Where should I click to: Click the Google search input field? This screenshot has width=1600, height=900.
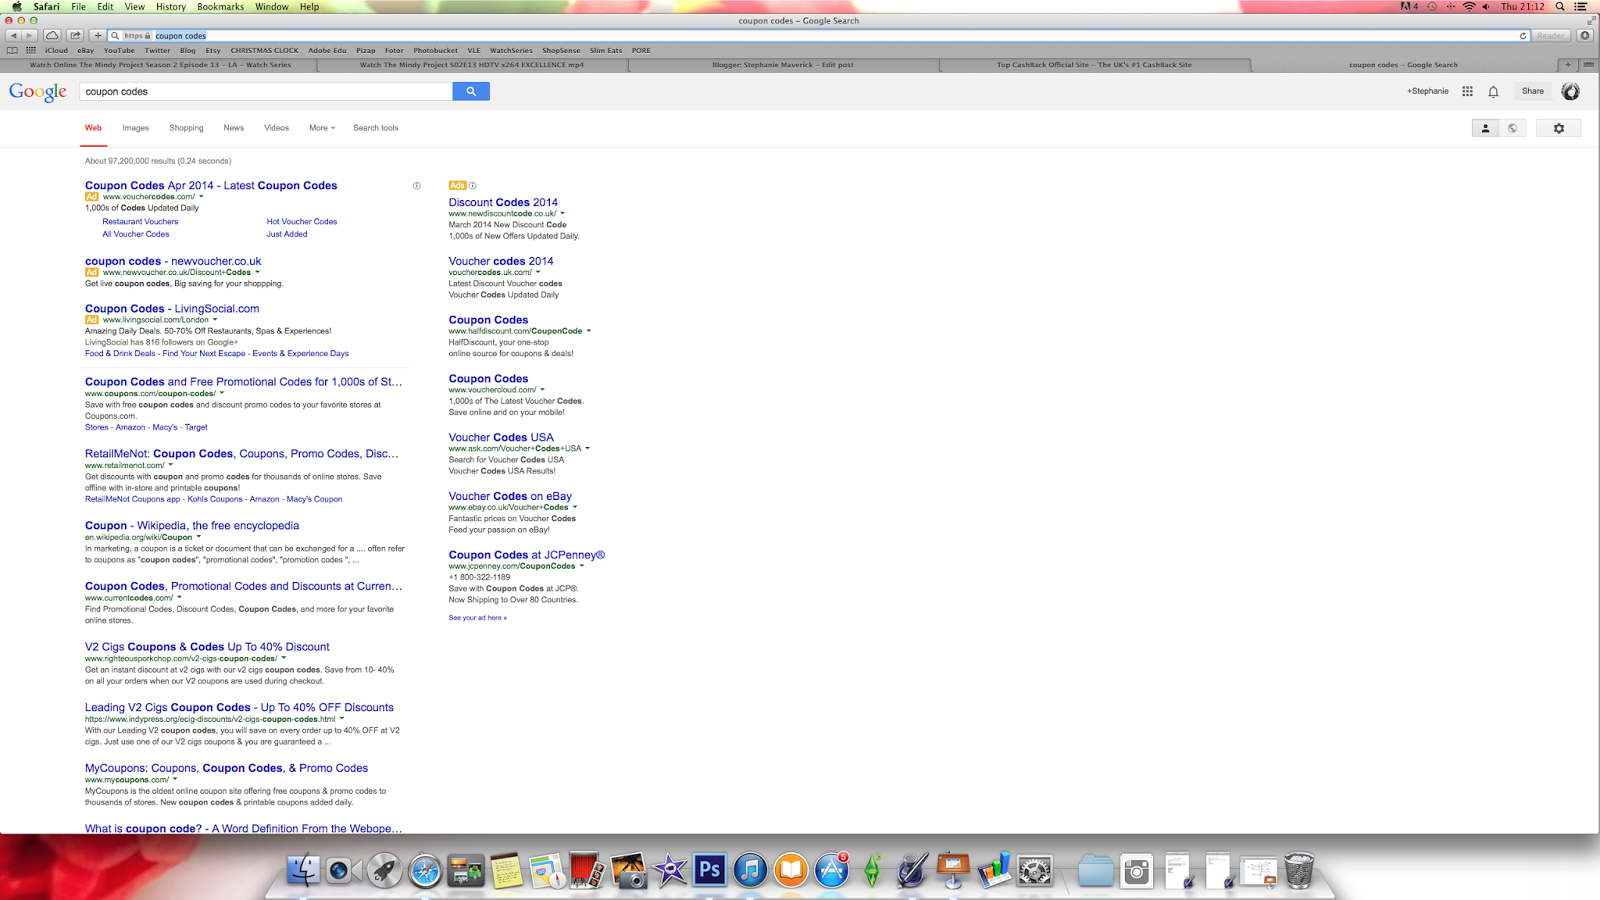[x=266, y=92]
